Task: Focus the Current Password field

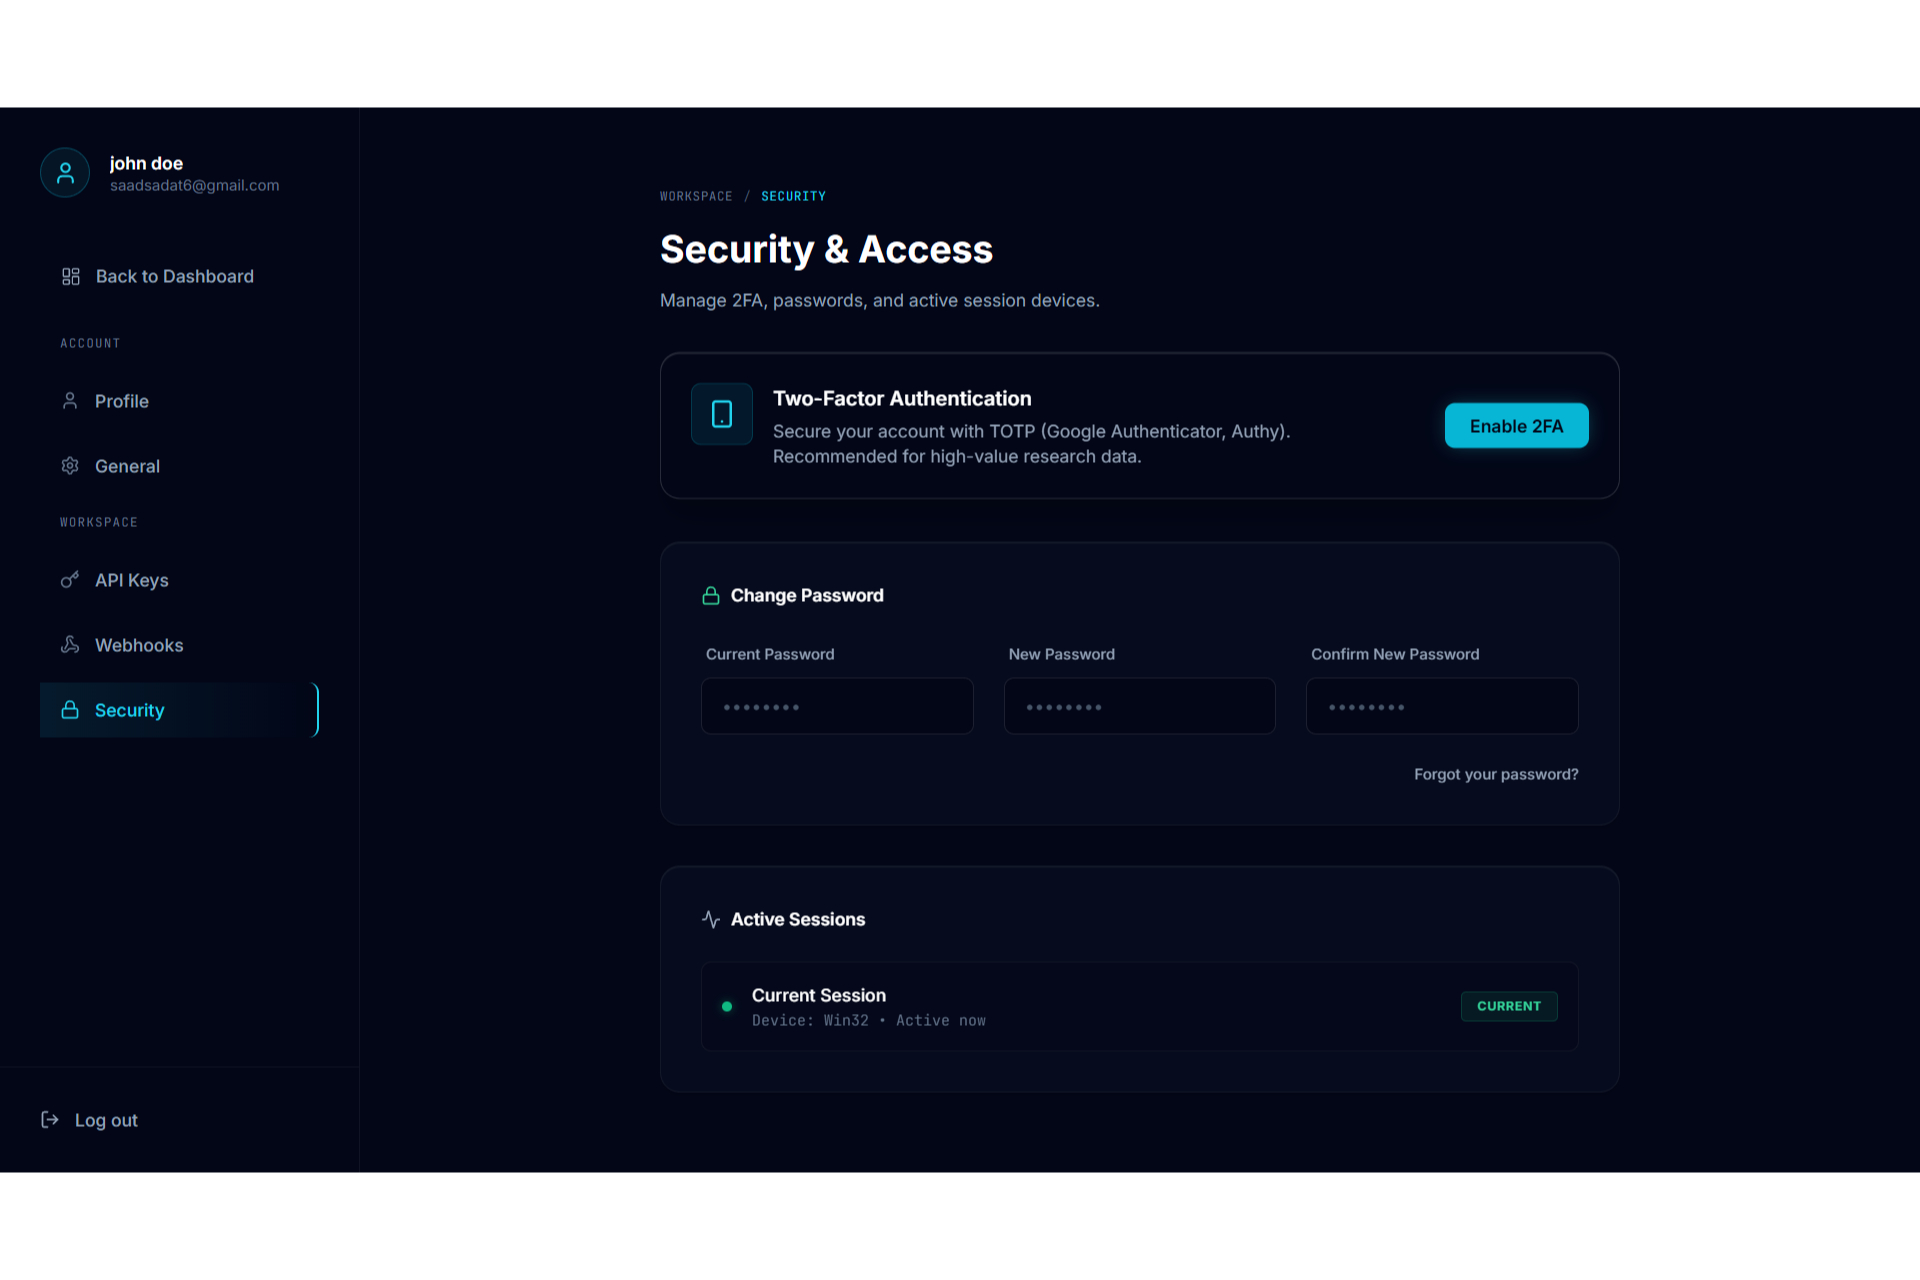Action: tap(837, 706)
